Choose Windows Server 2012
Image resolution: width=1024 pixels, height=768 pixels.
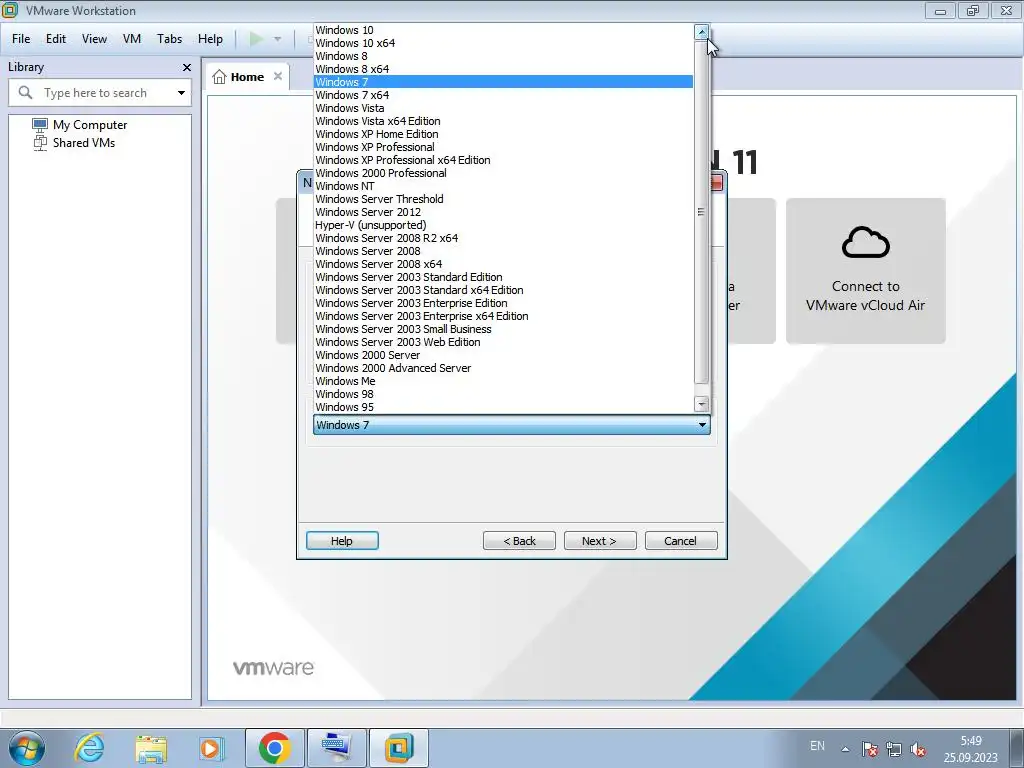click(504, 213)
